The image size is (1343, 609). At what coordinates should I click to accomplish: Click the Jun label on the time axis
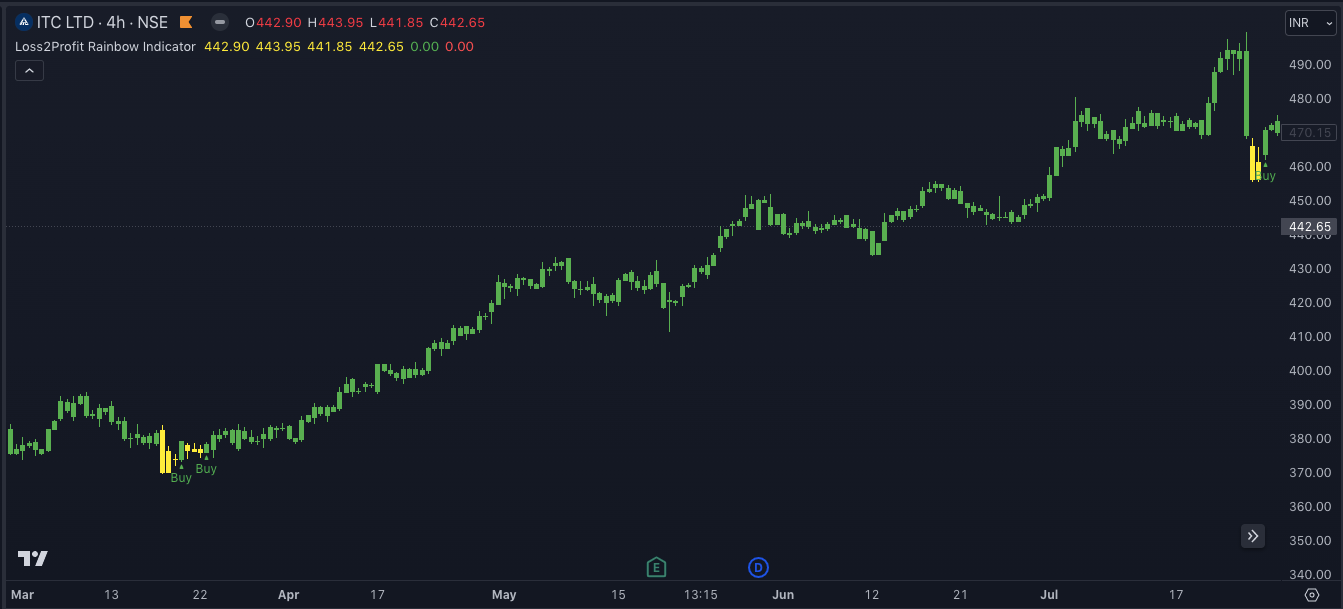(x=783, y=595)
